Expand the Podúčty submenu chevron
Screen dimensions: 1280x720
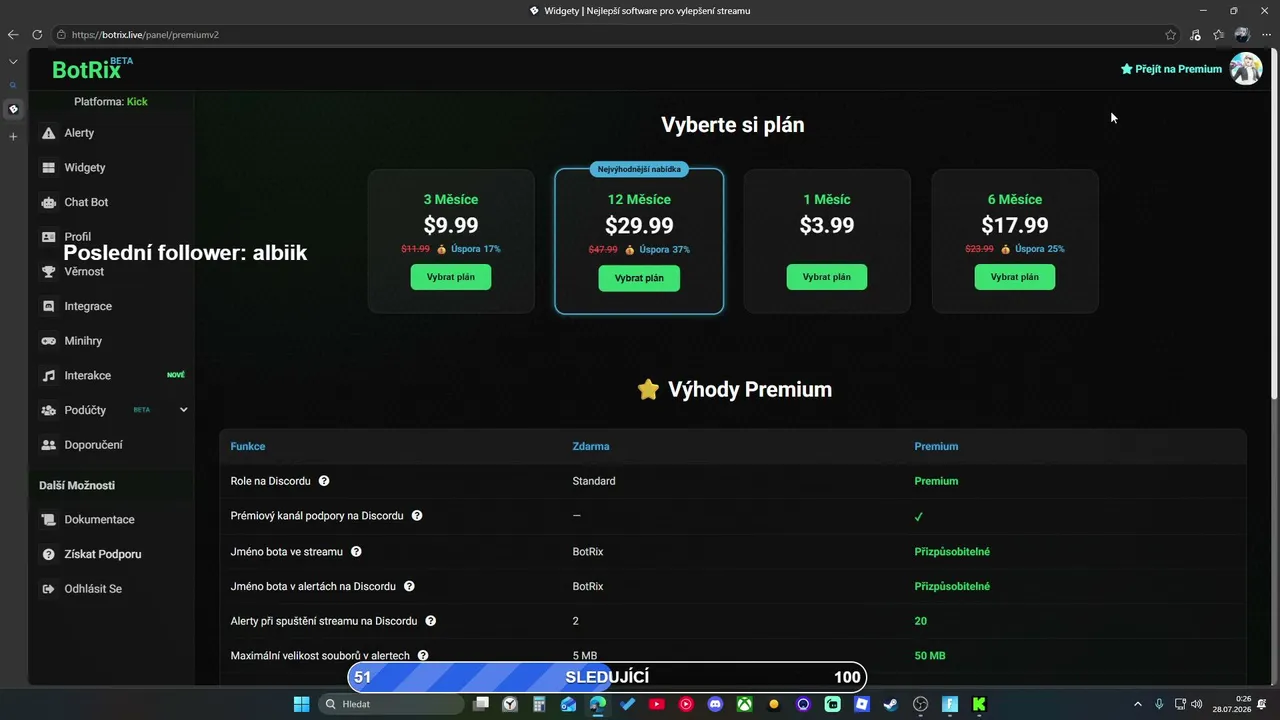183,410
